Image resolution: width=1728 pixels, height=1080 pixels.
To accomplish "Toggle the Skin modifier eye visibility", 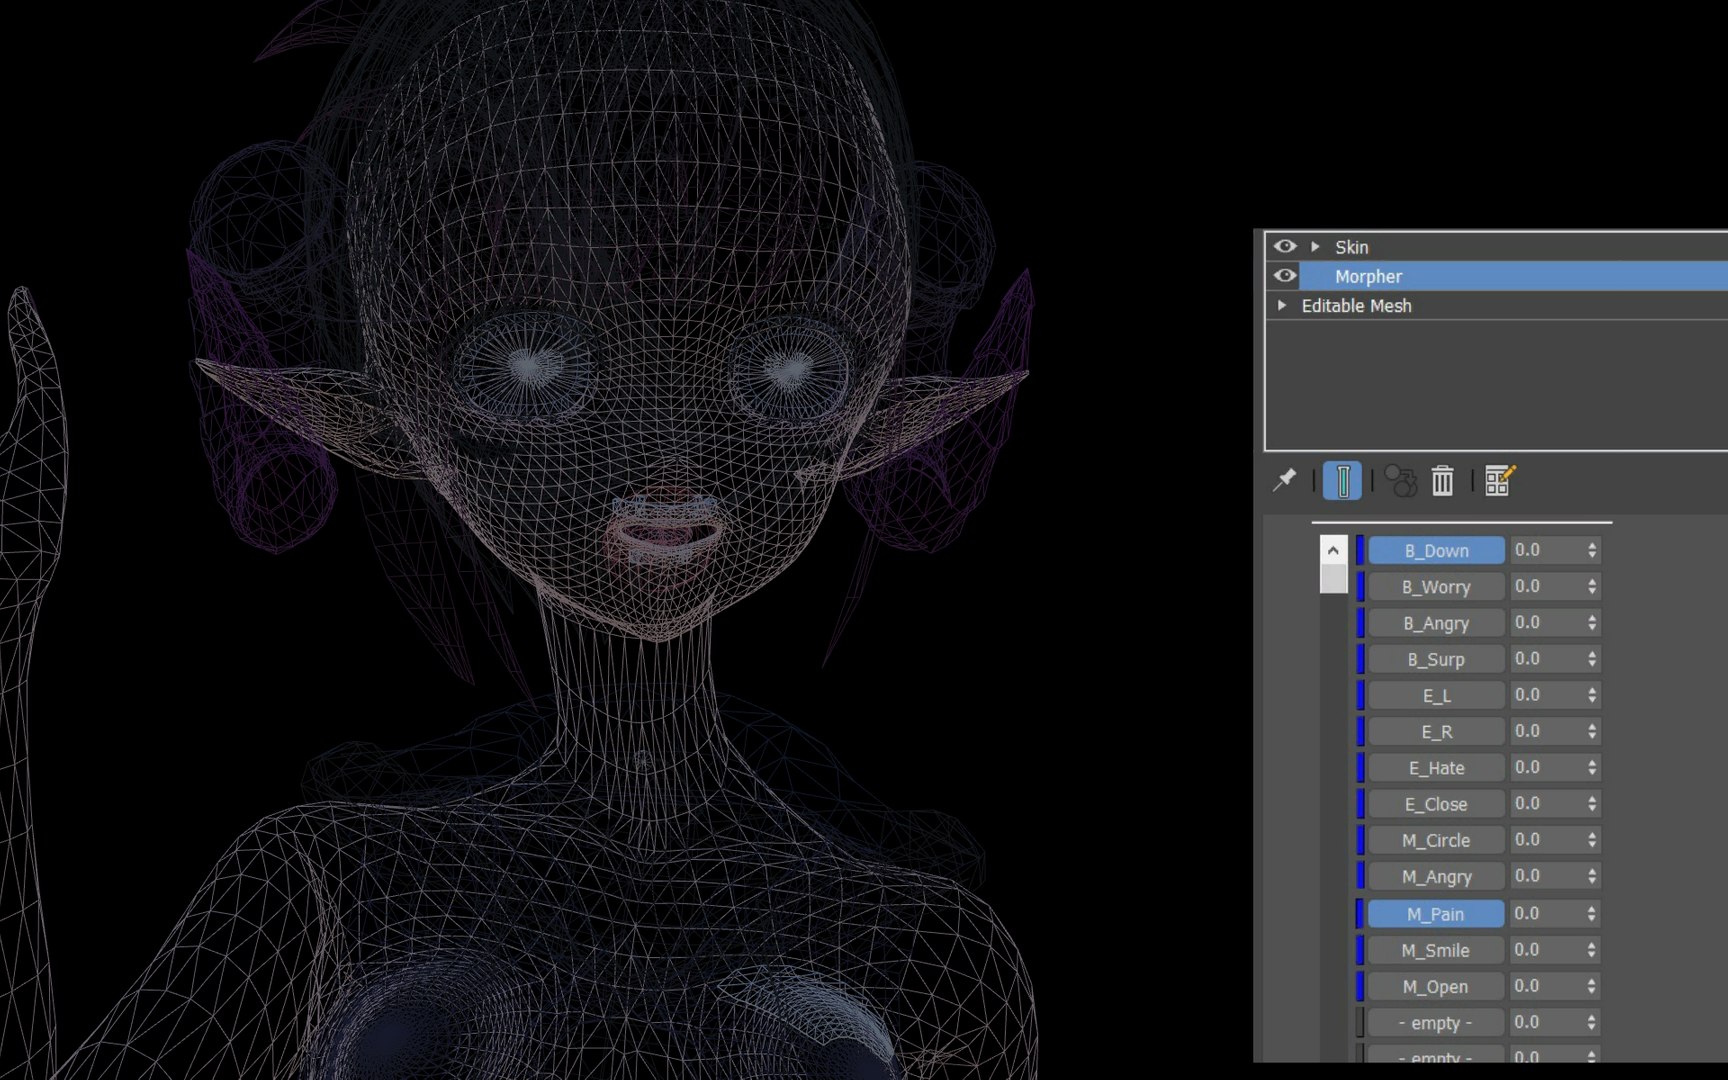I will 1285,246.
